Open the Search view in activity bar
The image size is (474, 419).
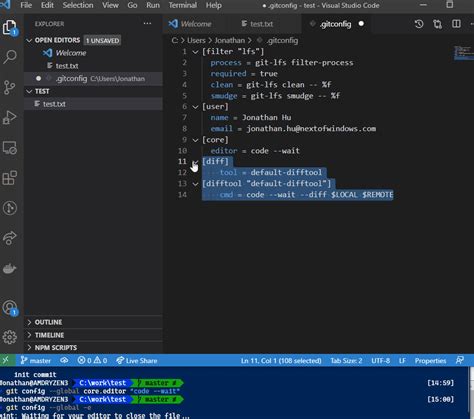[10, 57]
